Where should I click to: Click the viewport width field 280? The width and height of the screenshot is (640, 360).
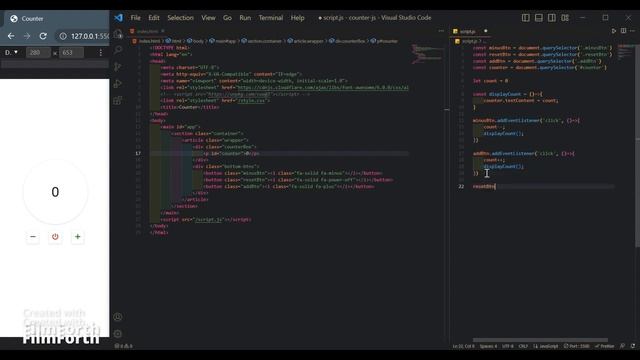(38, 52)
